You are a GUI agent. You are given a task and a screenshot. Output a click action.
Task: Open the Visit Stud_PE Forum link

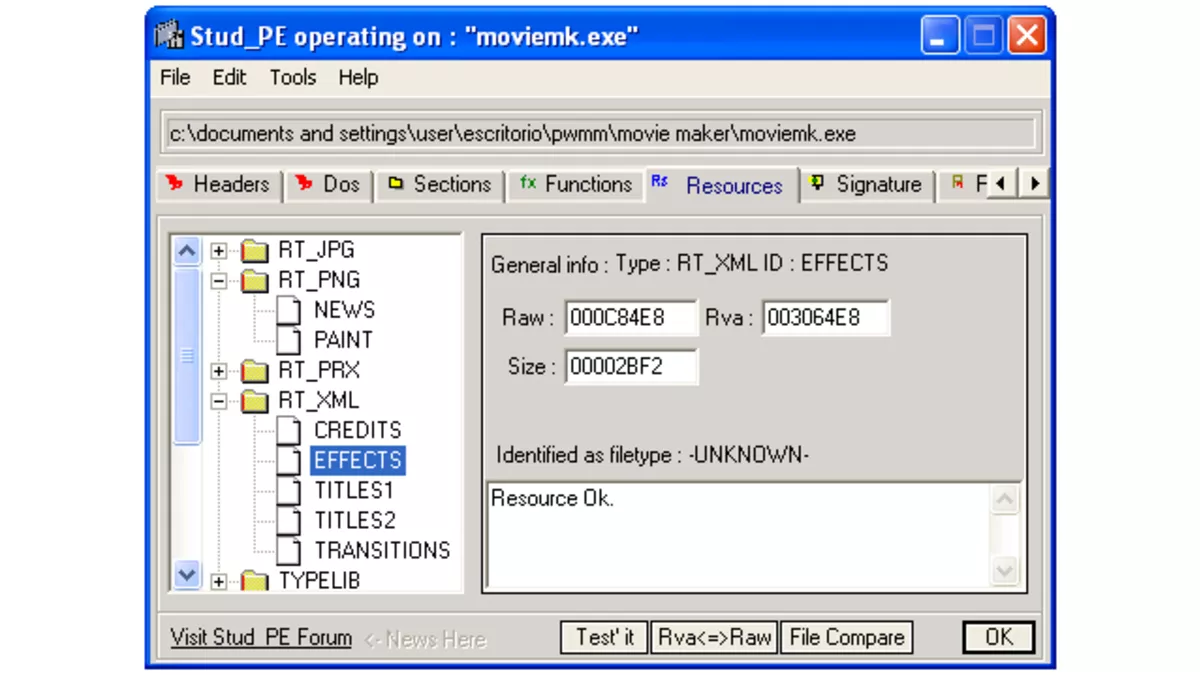(x=259, y=637)
